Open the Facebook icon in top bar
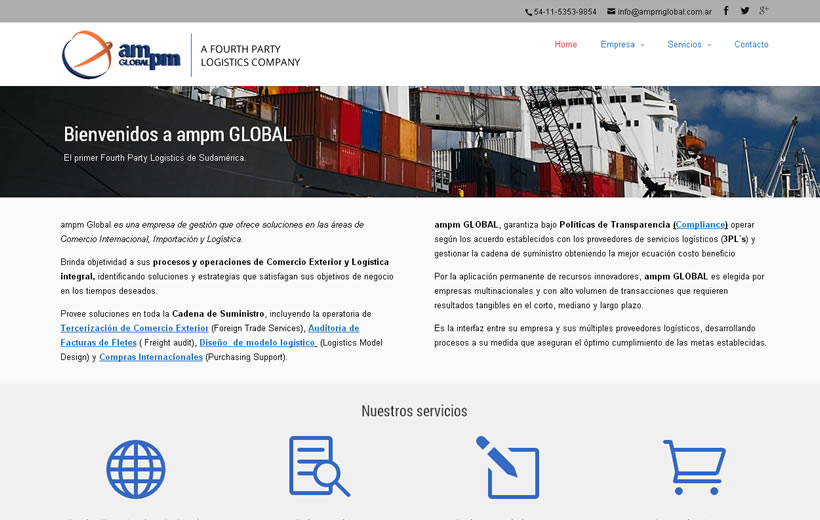Image resolution: width=820 pixels, height=520 pixels. coord(726,10)
